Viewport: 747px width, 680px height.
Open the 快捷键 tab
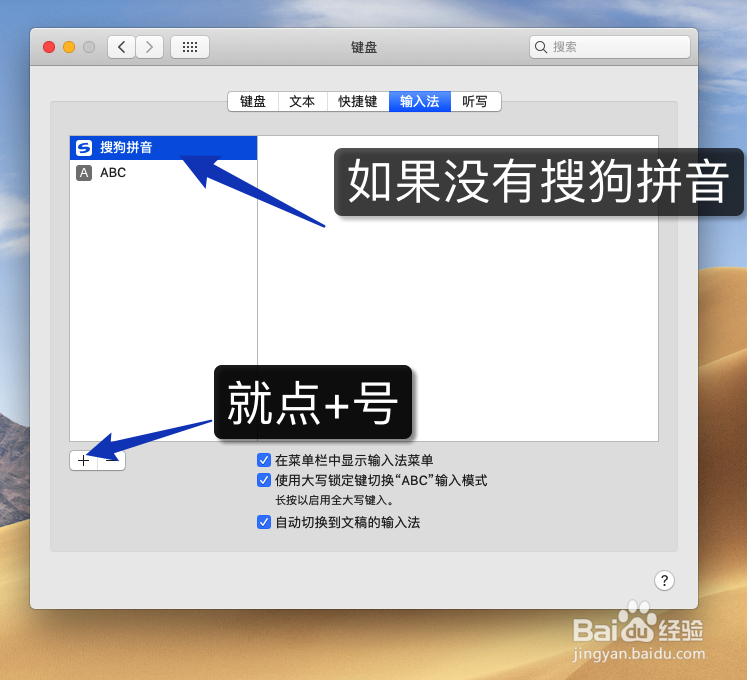[x=358, y=101]
